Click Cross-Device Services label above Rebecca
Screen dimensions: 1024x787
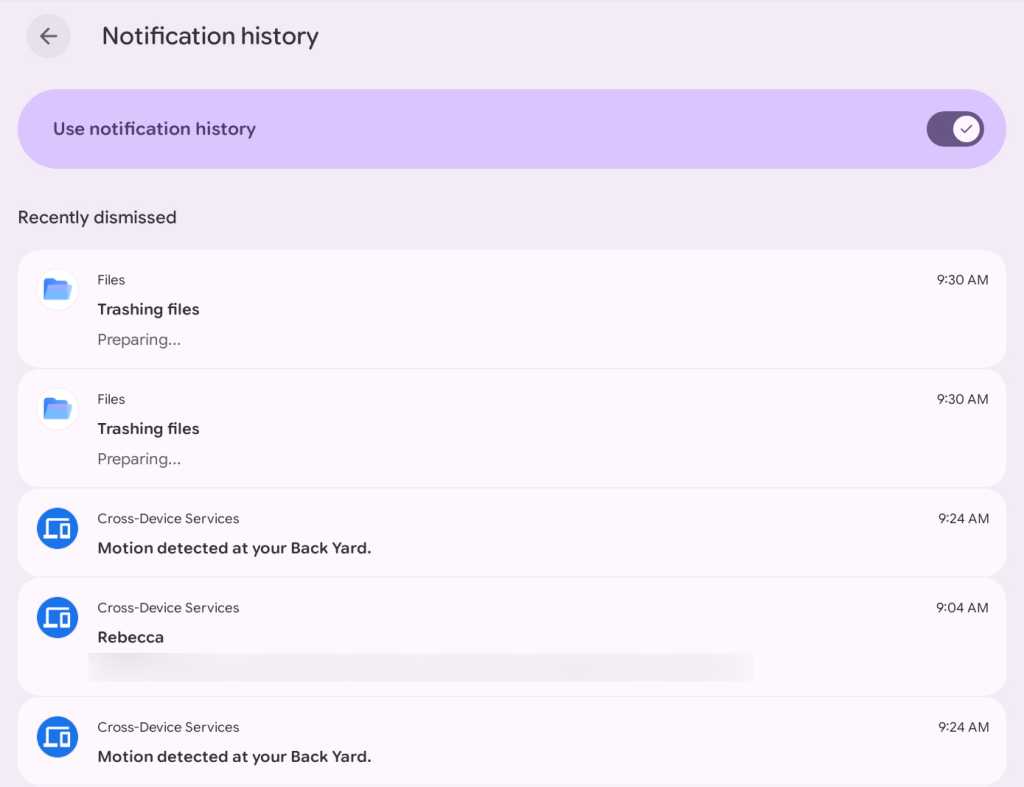(x=168, y=607)
